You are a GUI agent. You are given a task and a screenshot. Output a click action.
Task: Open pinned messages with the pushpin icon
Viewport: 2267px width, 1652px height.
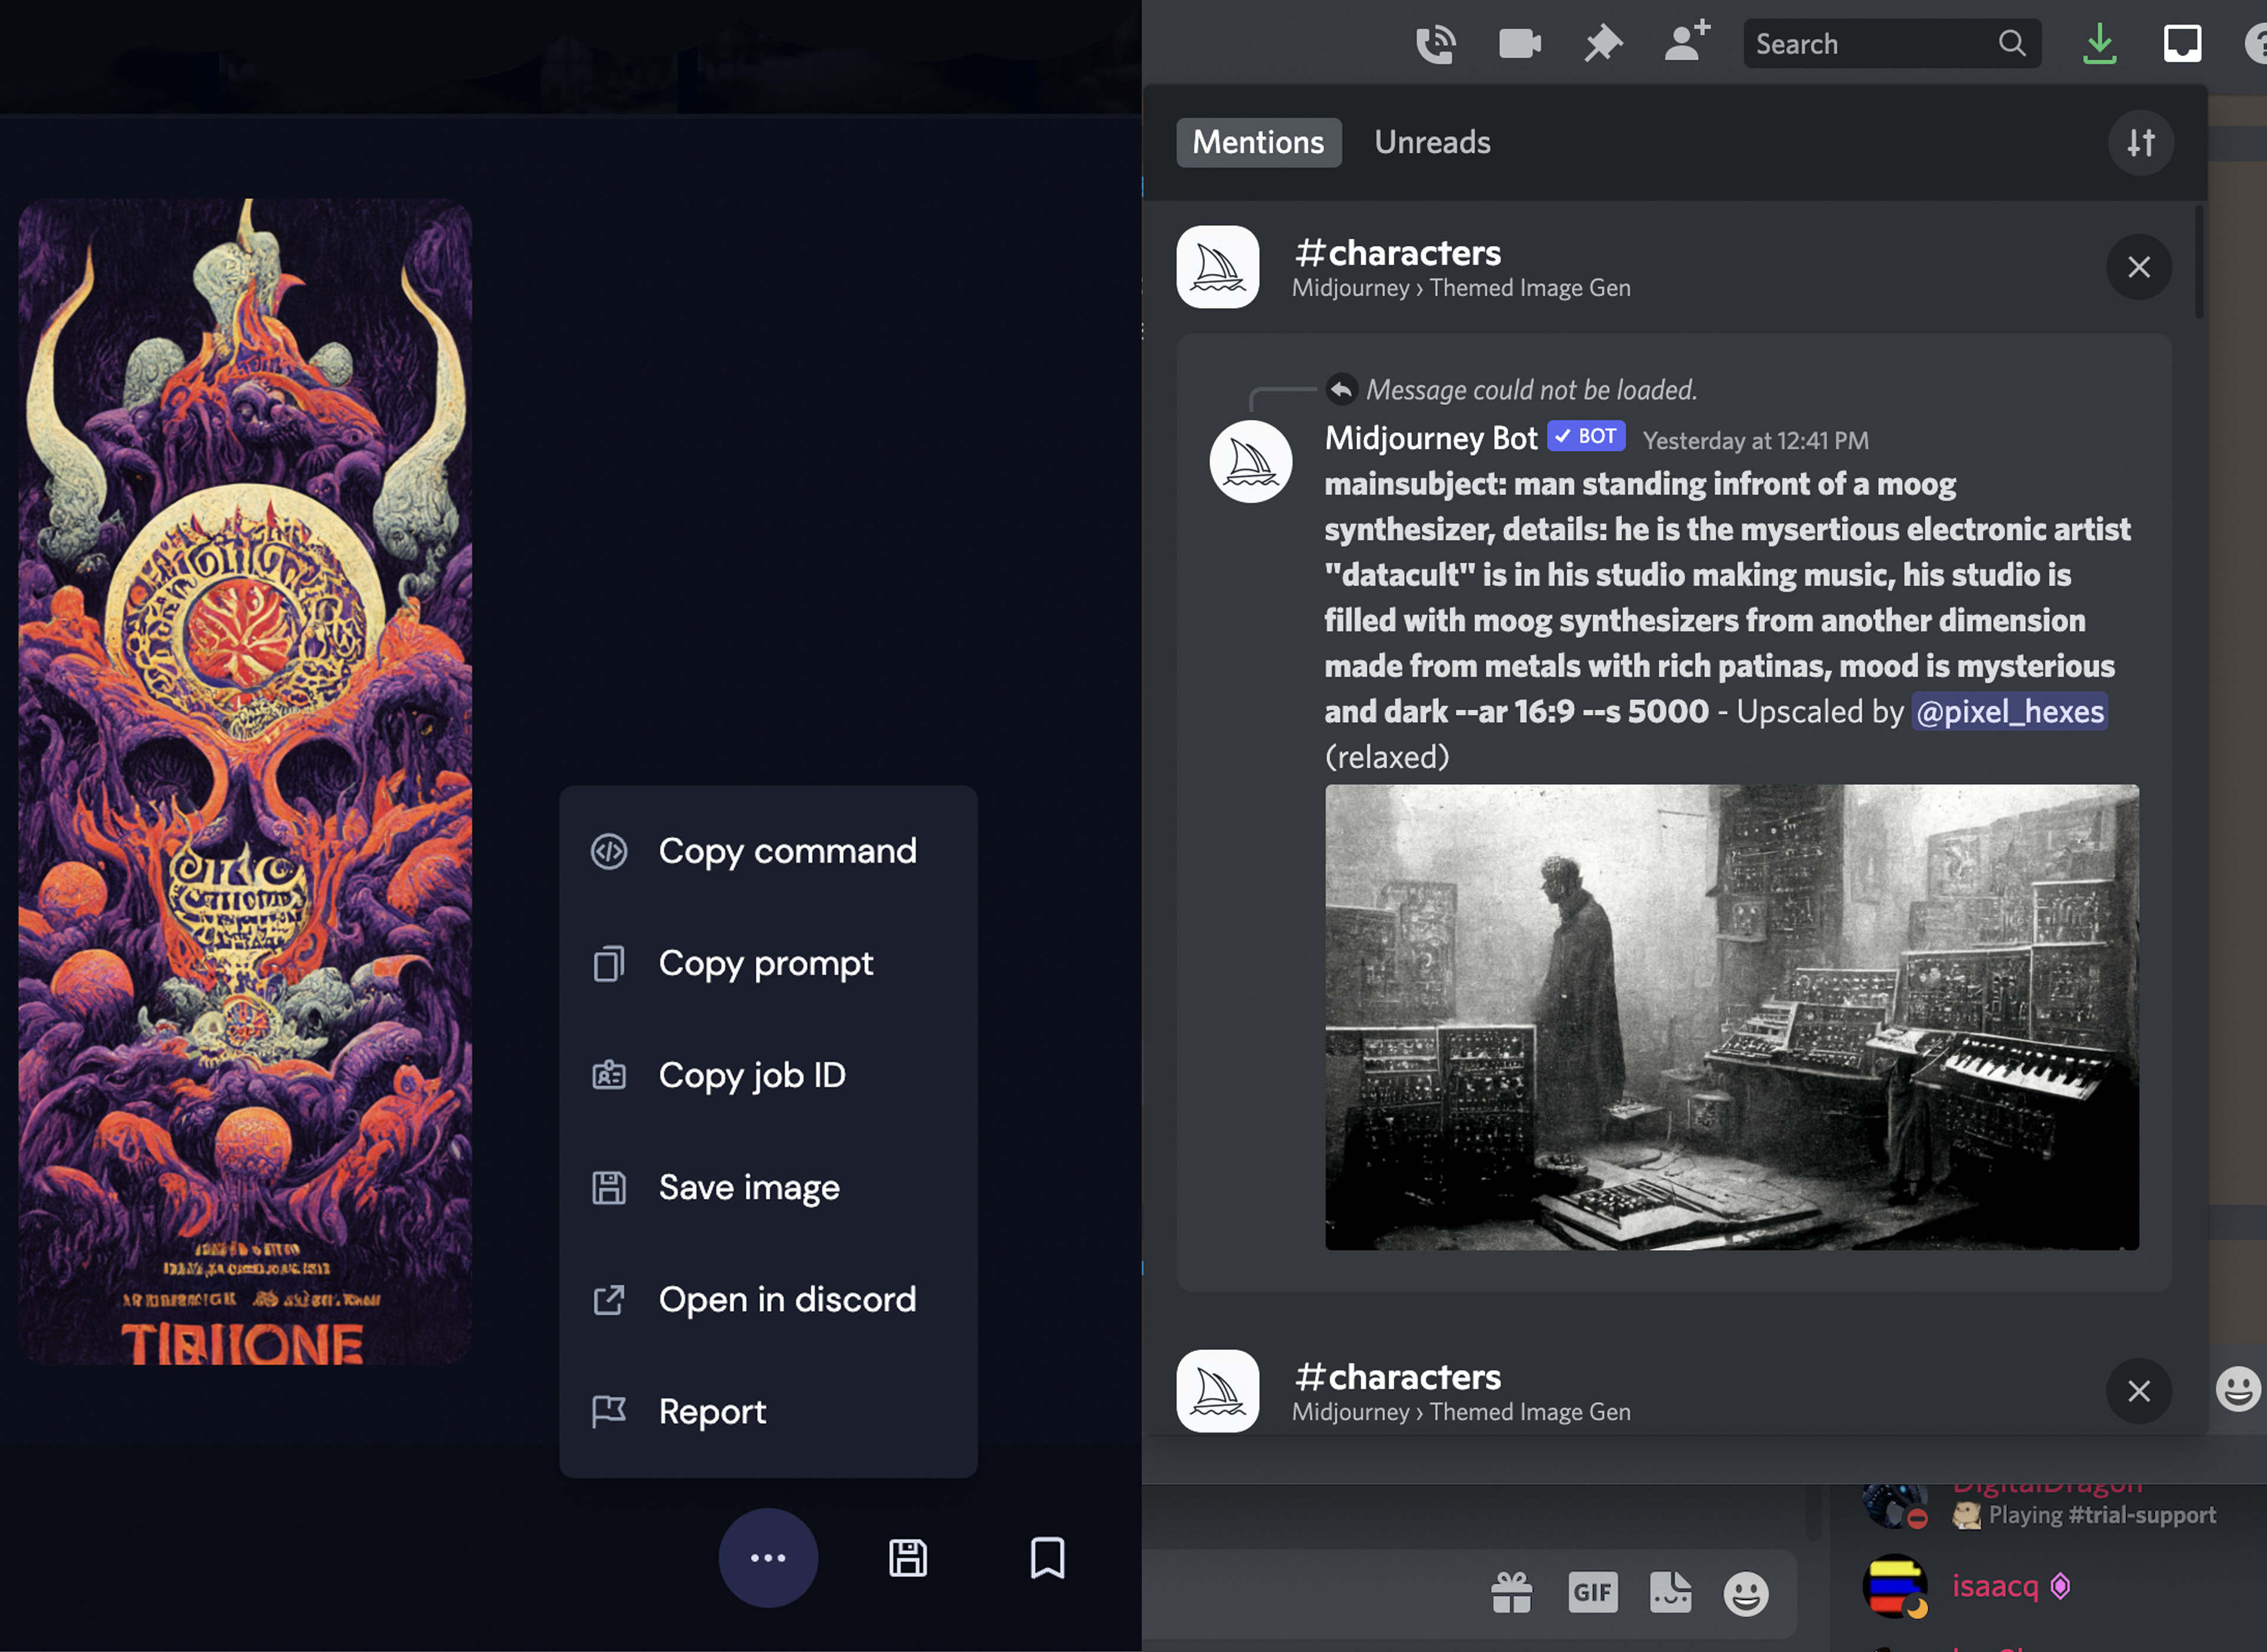1602,44
